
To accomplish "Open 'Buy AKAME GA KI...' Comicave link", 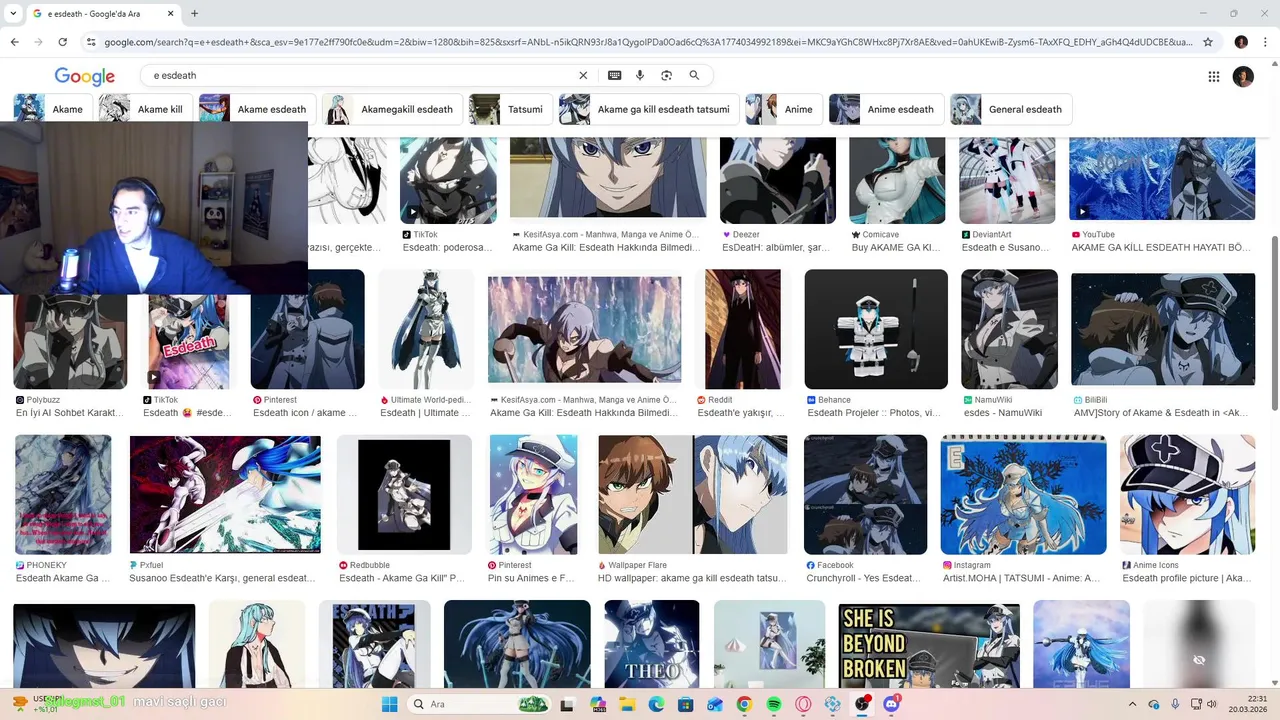I will pyautogui.click(x=895, y=247).
